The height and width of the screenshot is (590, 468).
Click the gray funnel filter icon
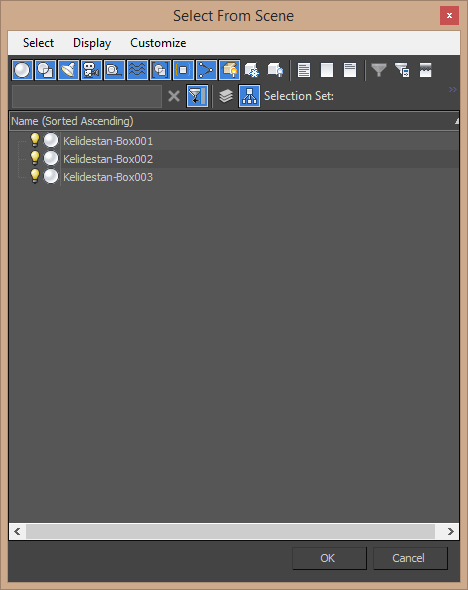pos(379,70)
